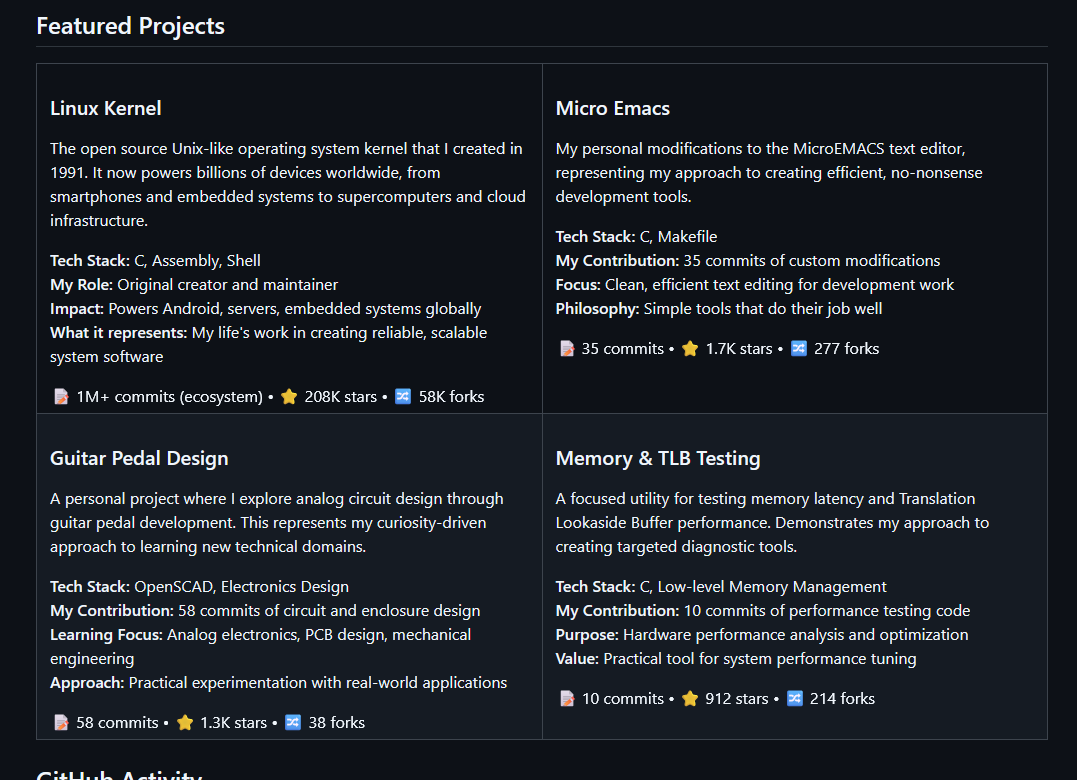Click the memo icon beside 35 commits

click(x=567, y=349)
